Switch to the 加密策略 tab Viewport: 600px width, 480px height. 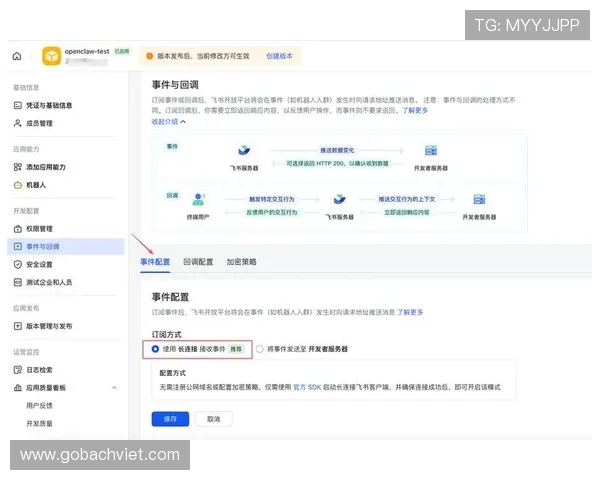(241, 262)
